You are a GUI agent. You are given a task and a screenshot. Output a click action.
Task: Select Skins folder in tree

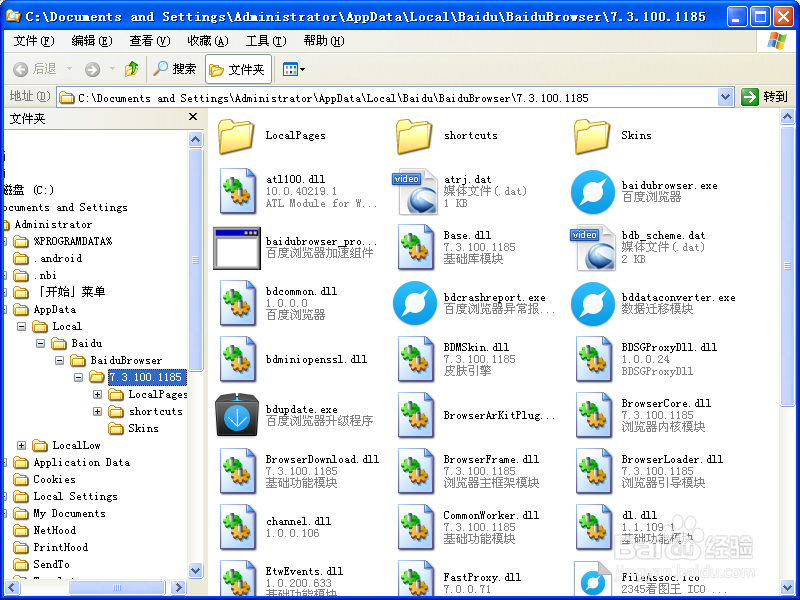coord(143,428)
